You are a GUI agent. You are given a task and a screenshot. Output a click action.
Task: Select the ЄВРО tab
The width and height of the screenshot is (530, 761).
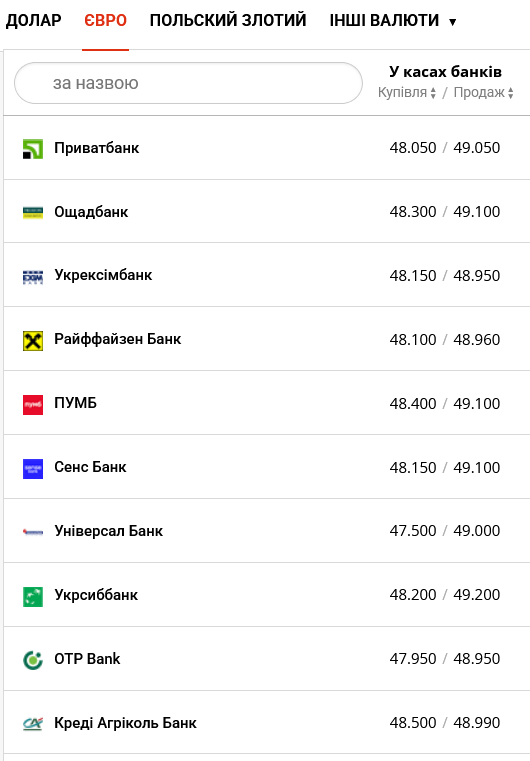pos(105,20)
